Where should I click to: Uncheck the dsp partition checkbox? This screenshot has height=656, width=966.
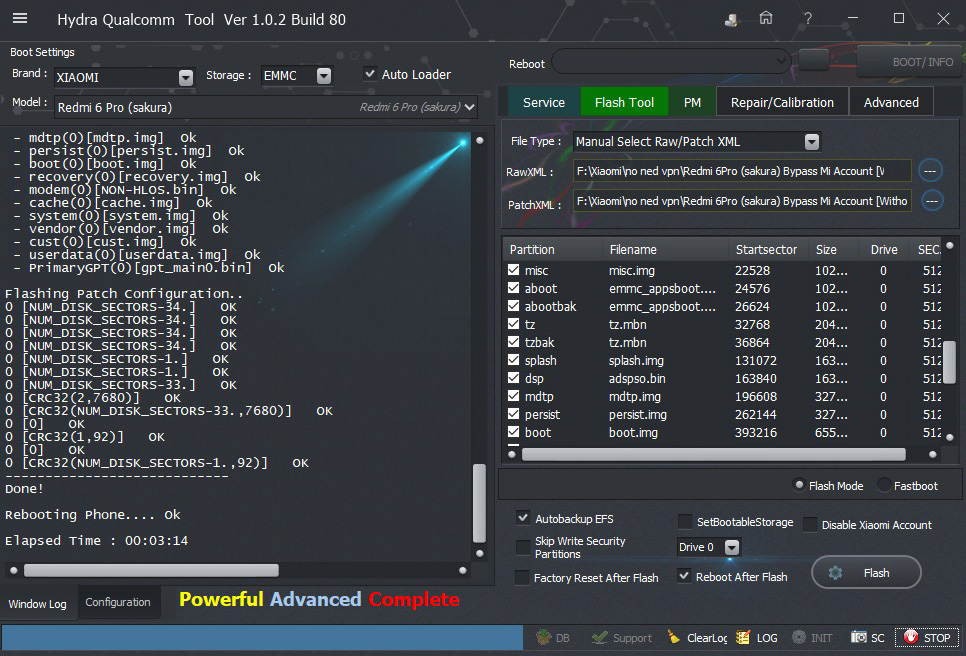coord(513,378)
